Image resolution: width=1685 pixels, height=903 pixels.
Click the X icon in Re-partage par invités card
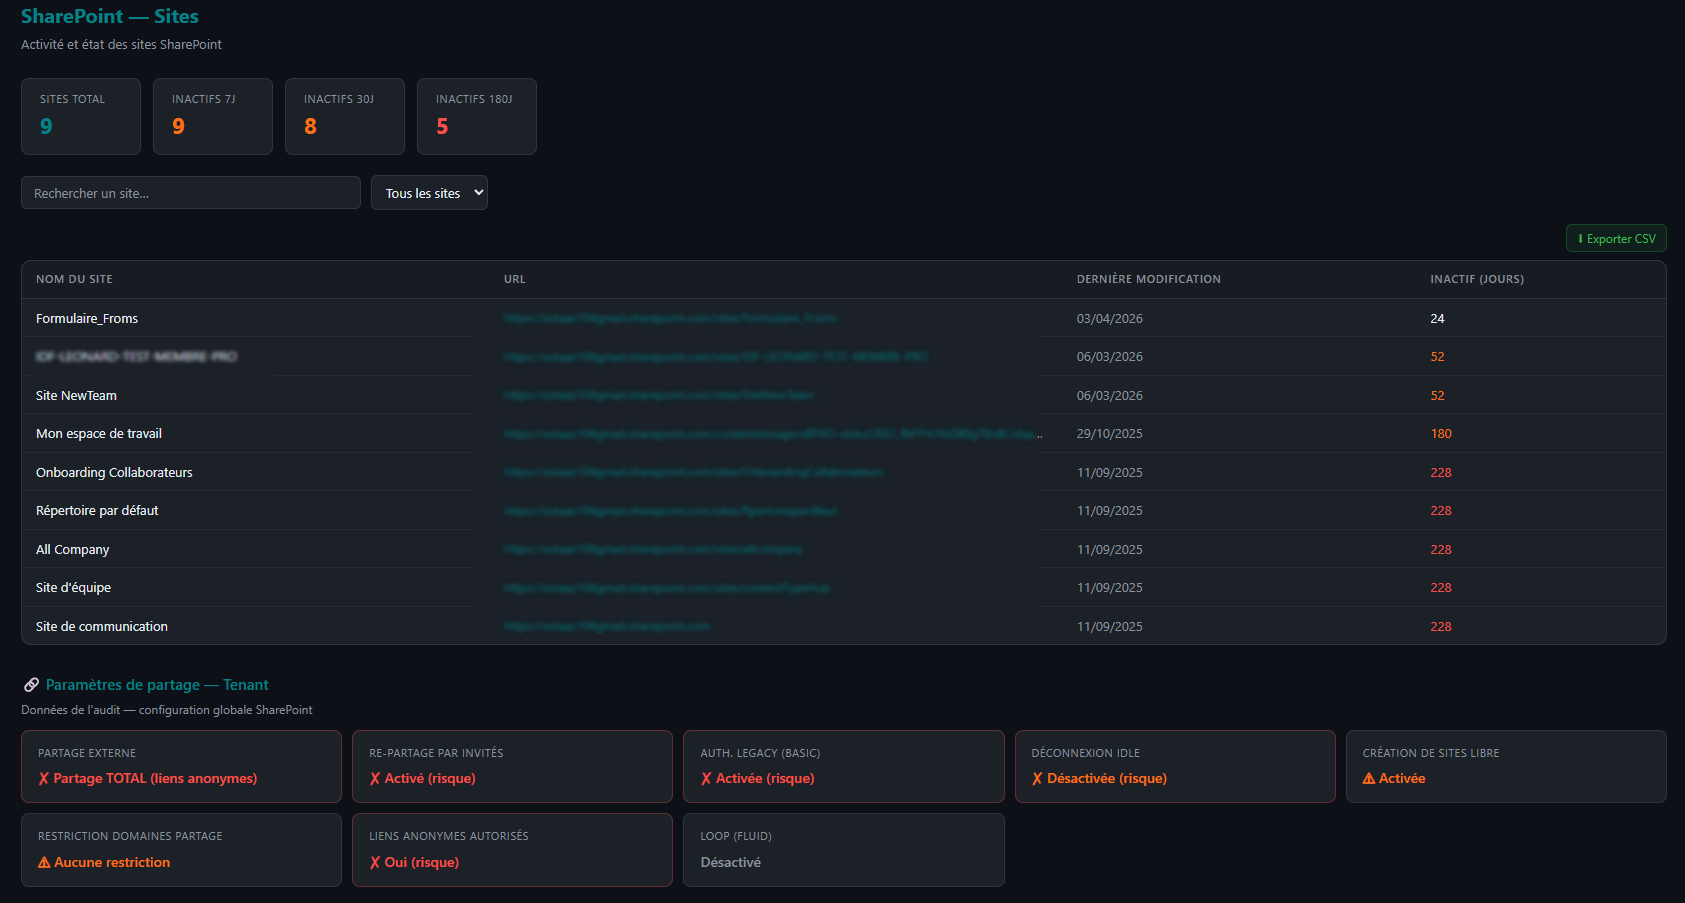point(375,779)
